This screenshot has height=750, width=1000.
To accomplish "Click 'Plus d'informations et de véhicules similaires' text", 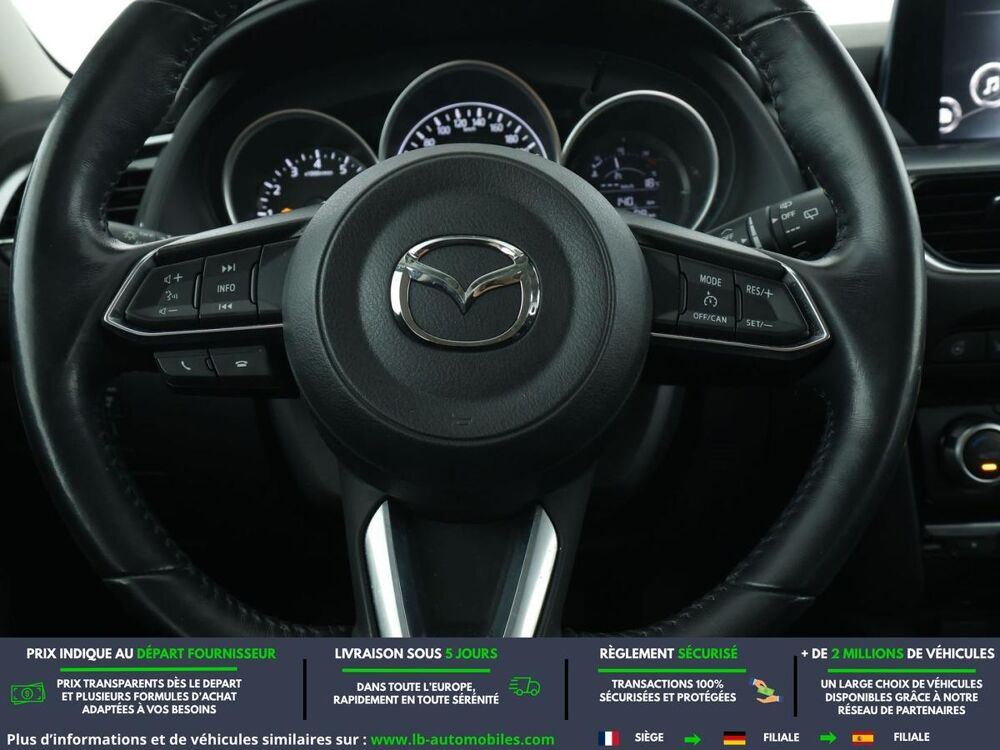I will tap(187, 740).
